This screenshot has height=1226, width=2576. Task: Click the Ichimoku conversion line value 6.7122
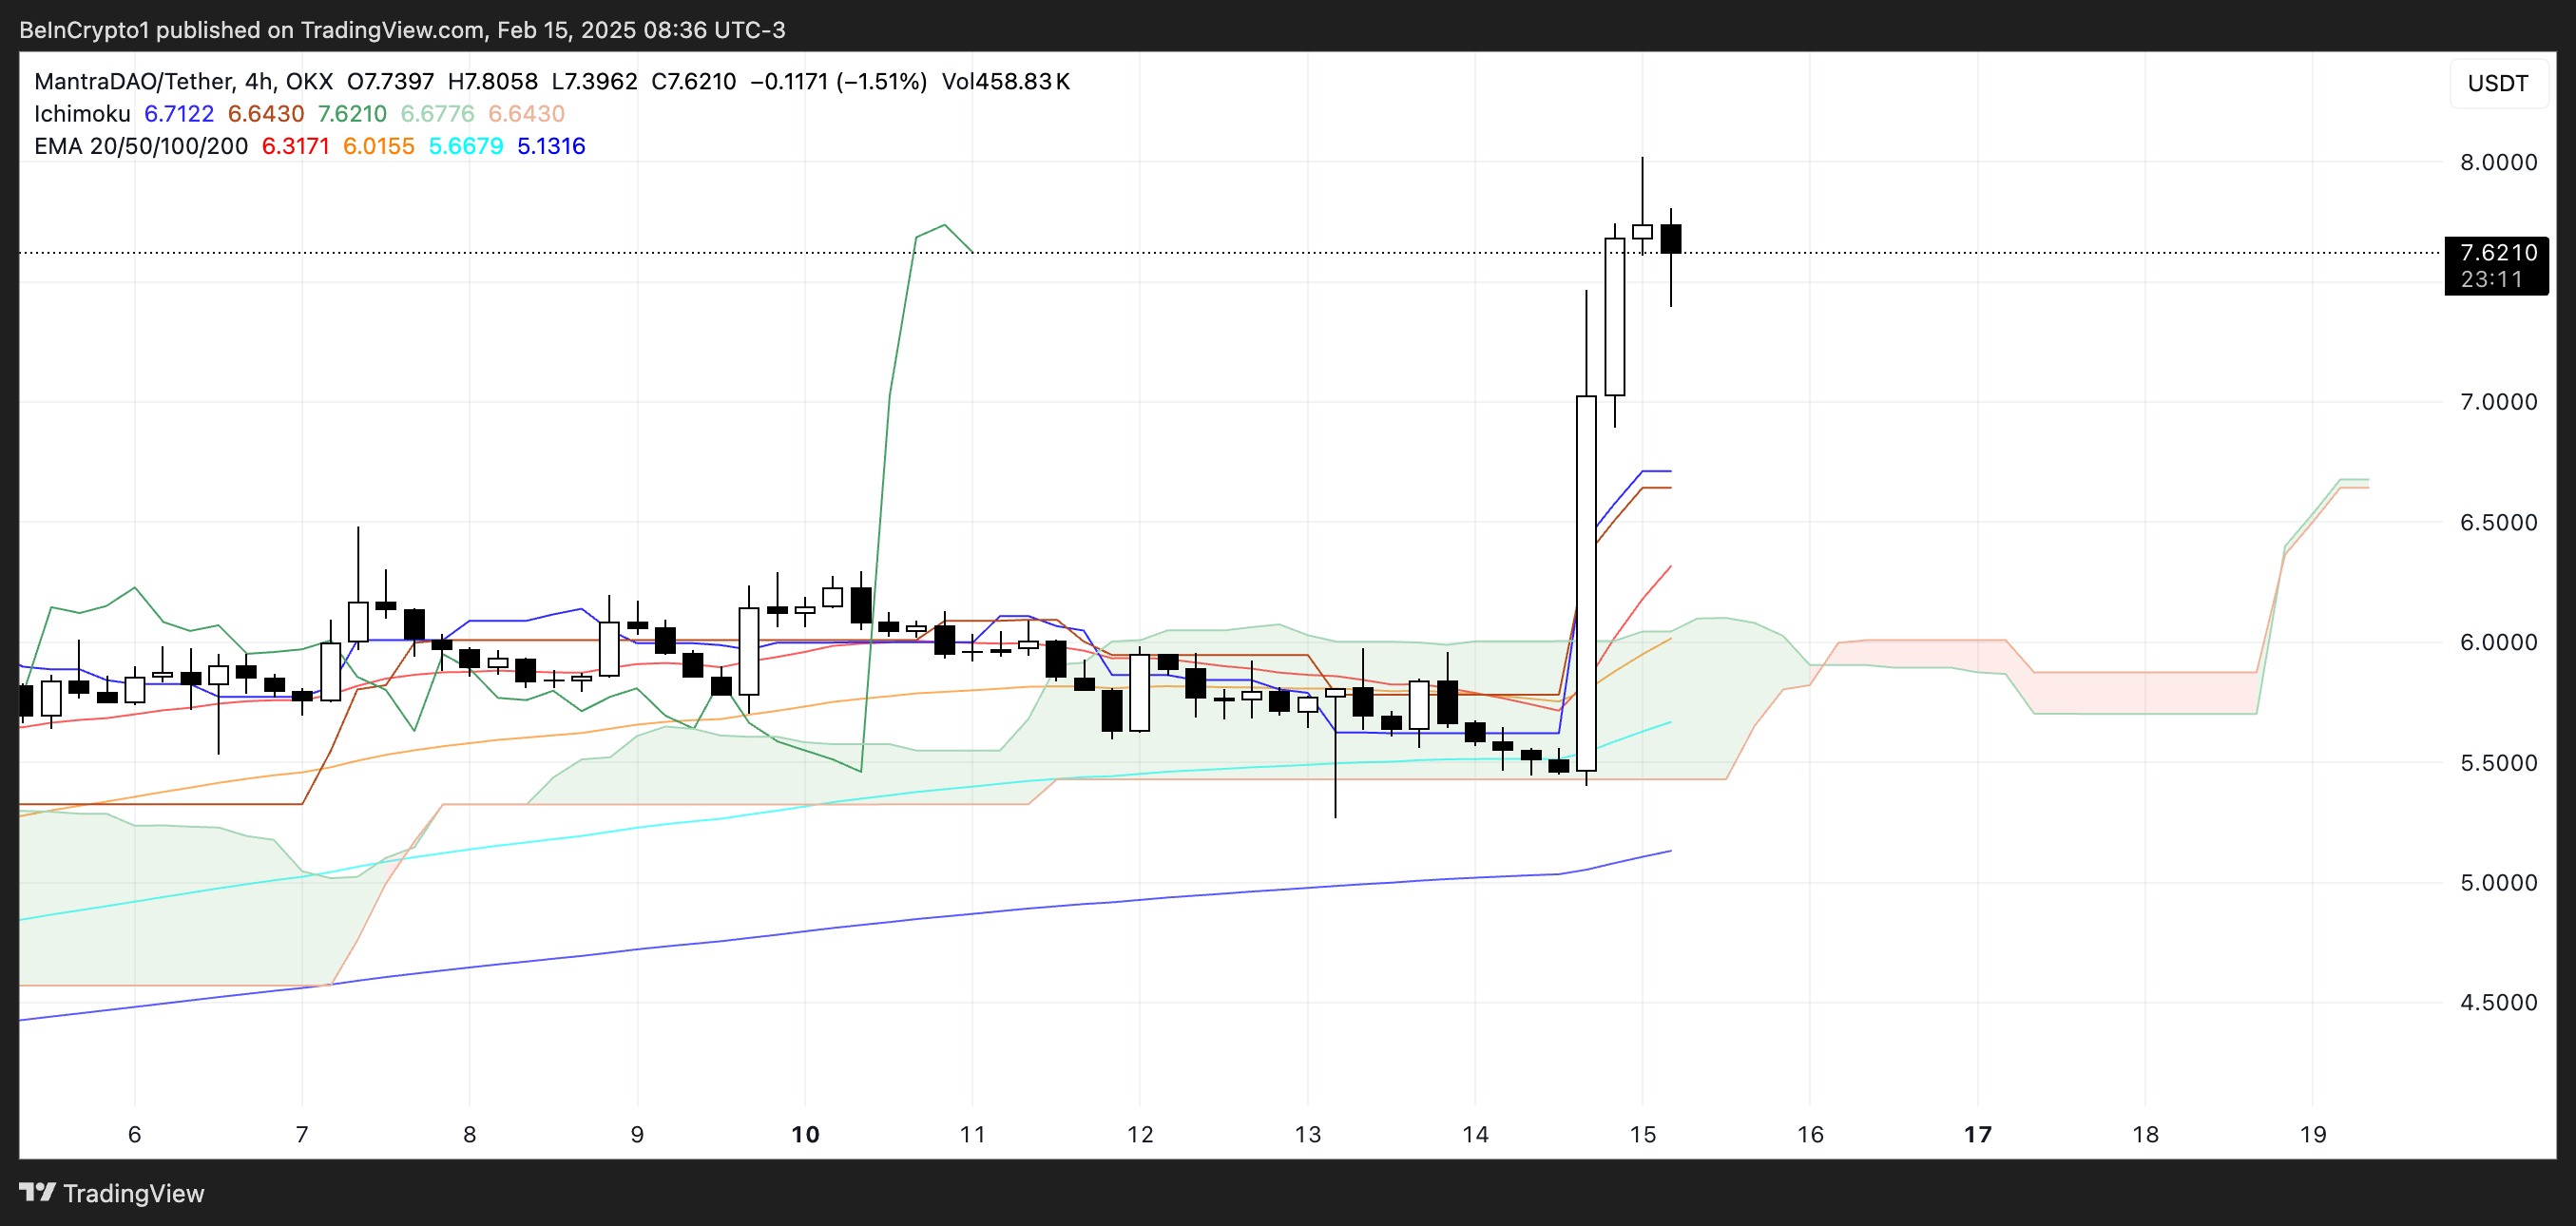coord(179,114)
